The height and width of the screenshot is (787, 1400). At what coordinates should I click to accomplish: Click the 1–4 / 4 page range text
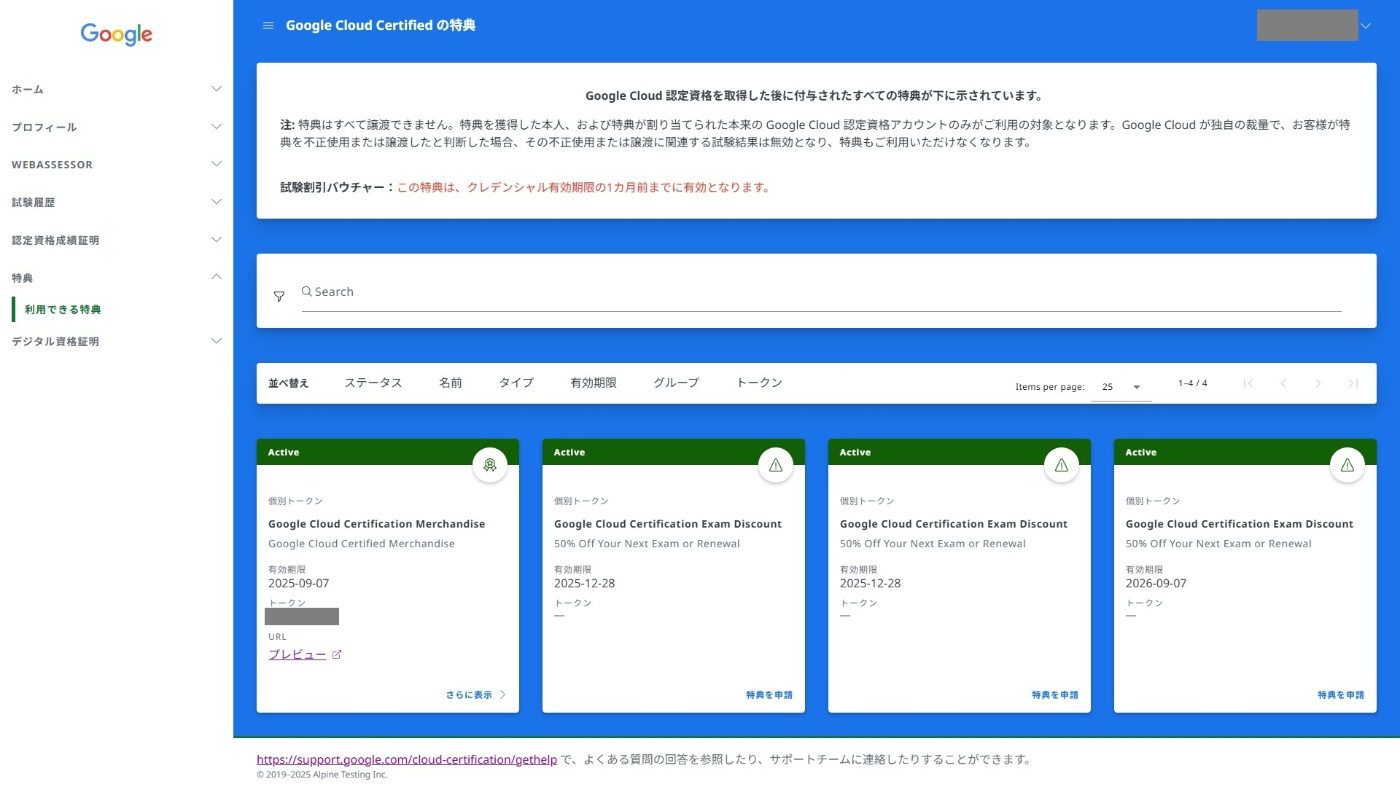(x=1192, y=383)
